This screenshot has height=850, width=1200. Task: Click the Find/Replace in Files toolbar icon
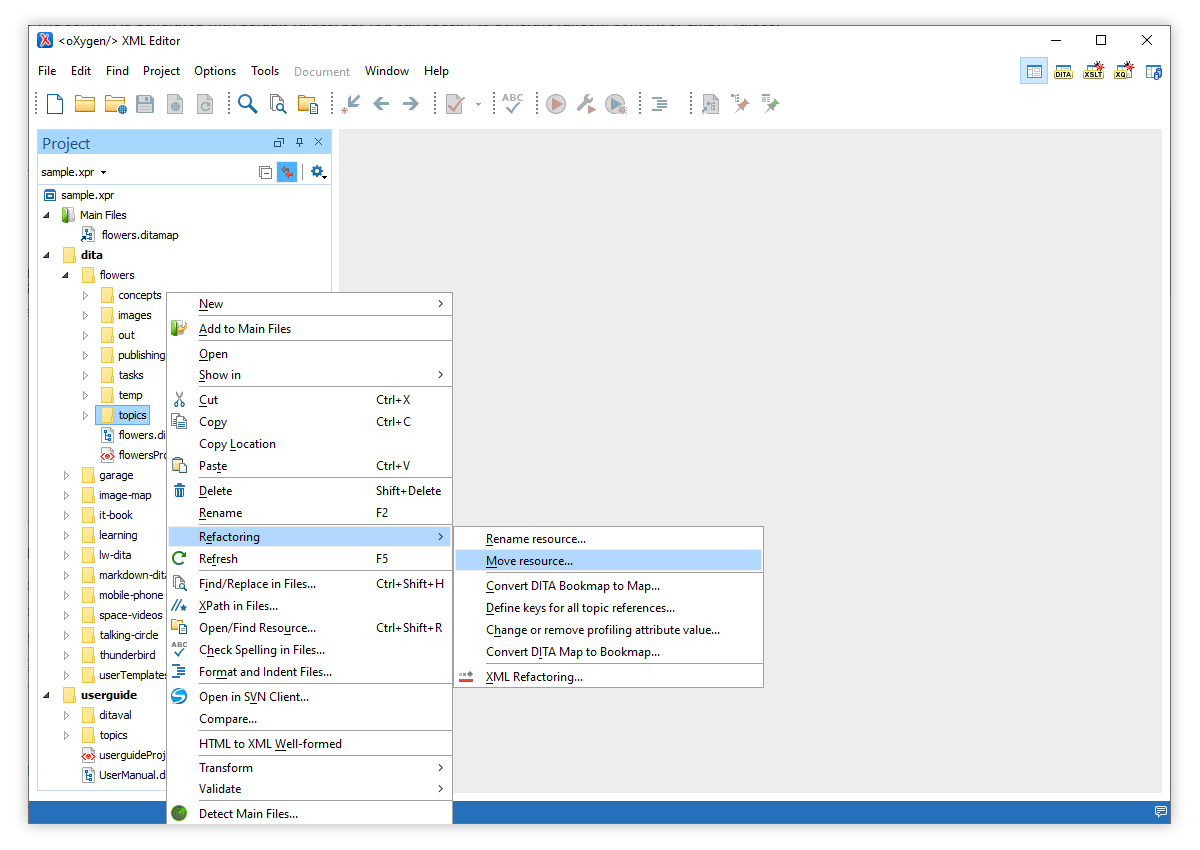click(278, 104)
